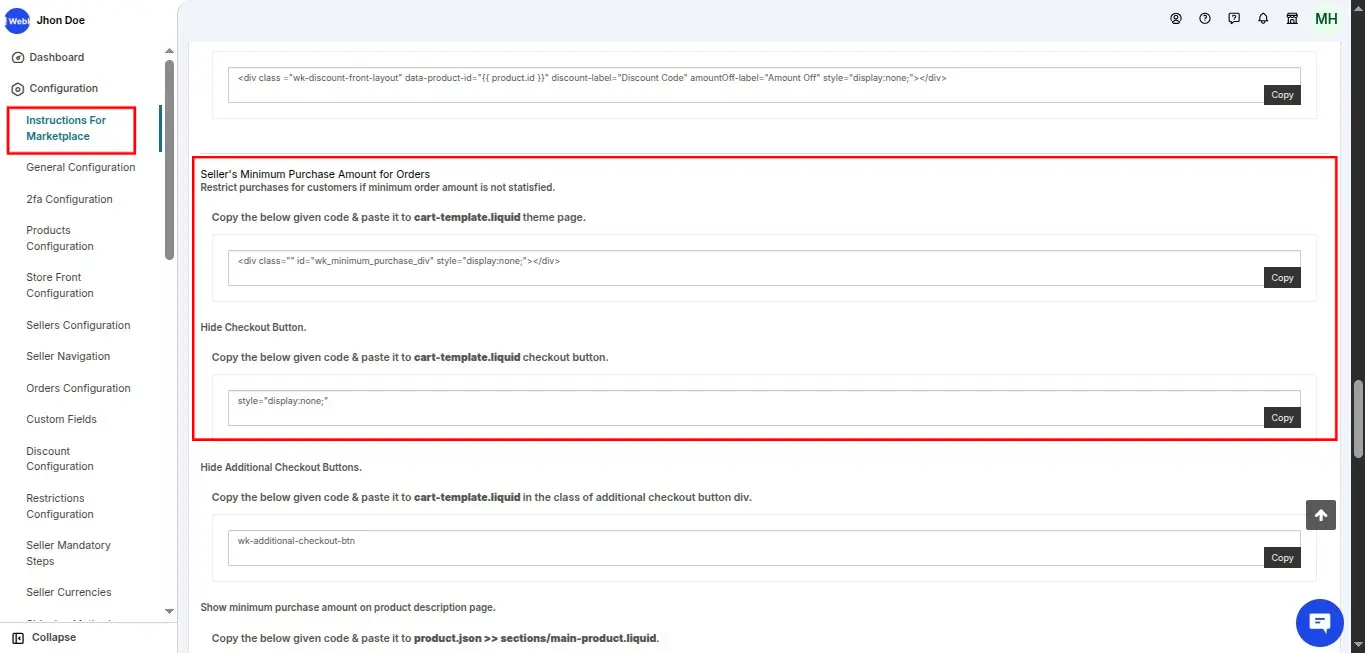Screen dimensions: 1365x653
Task: Open Products Configuration
Action: [x=60, y=238]
